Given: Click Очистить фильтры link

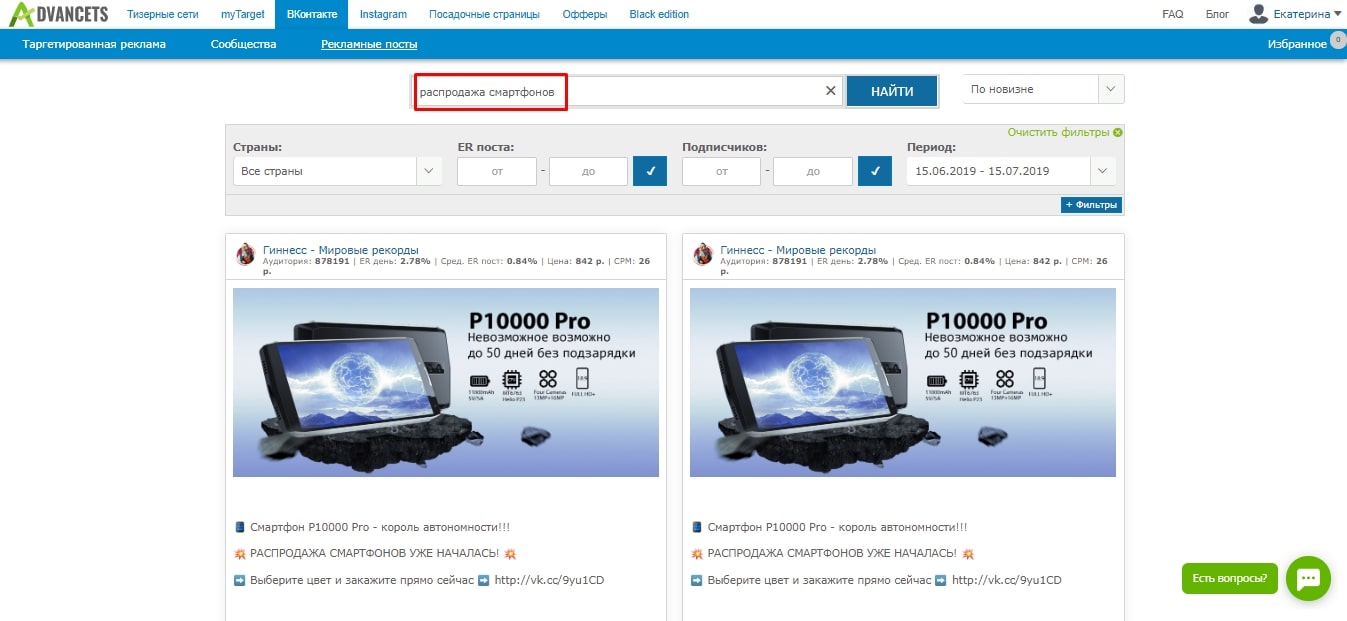Looking at the screenshot, I should pos(1058,132).
